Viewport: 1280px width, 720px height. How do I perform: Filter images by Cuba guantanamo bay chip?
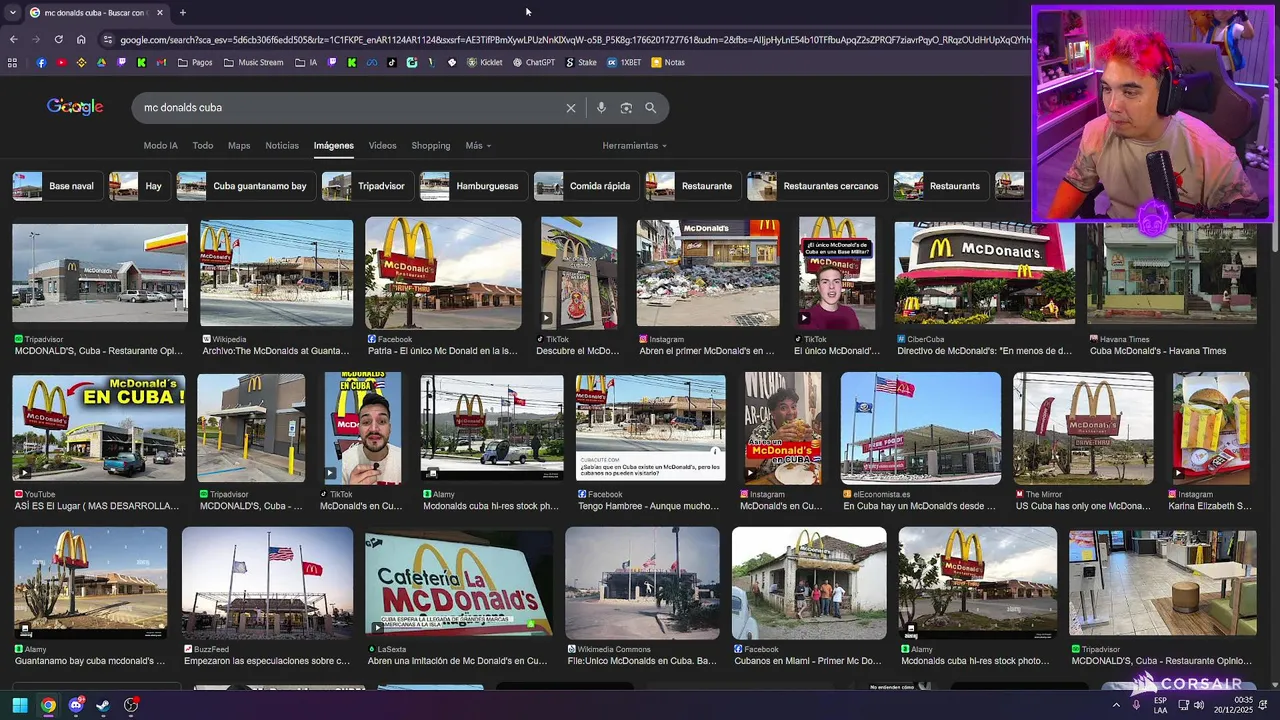(246, 186)
